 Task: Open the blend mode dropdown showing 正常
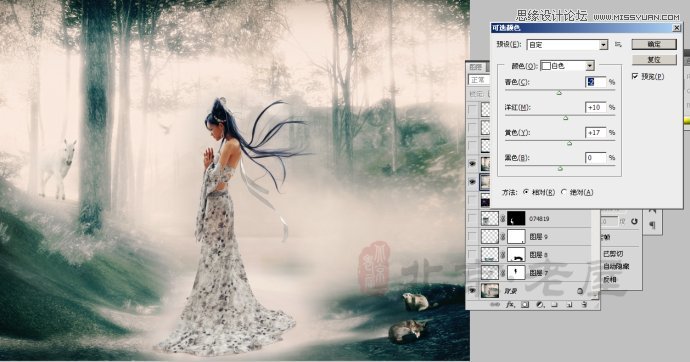(x=479, y=80)
